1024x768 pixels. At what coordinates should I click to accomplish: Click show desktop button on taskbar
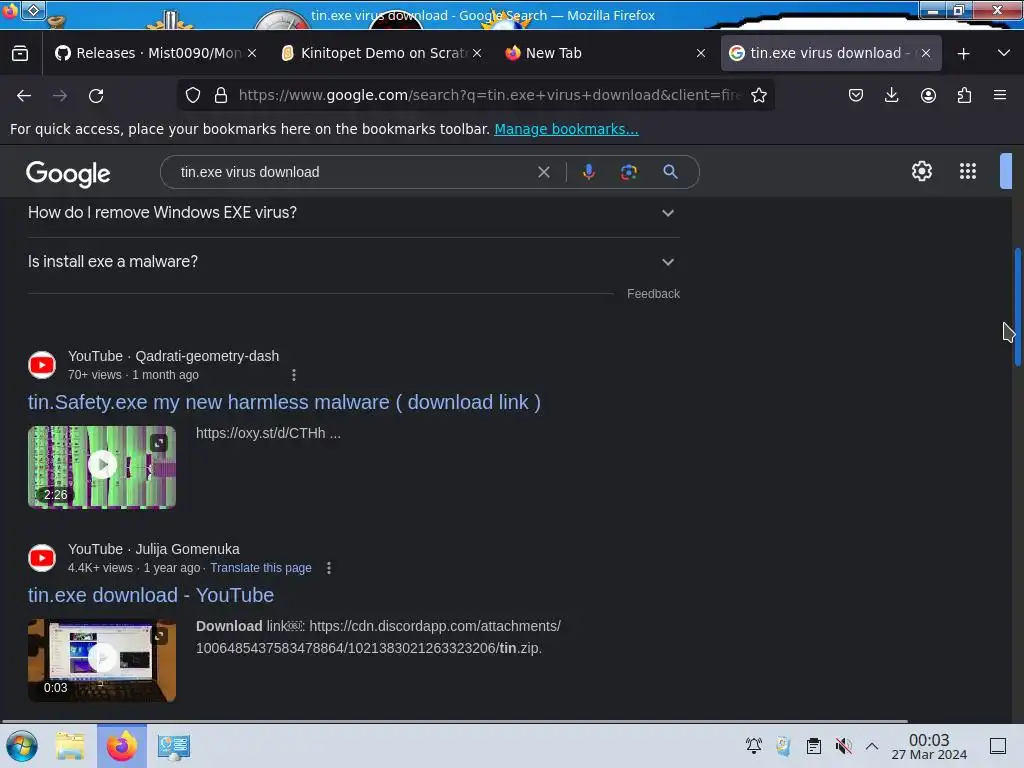(998, 746)
